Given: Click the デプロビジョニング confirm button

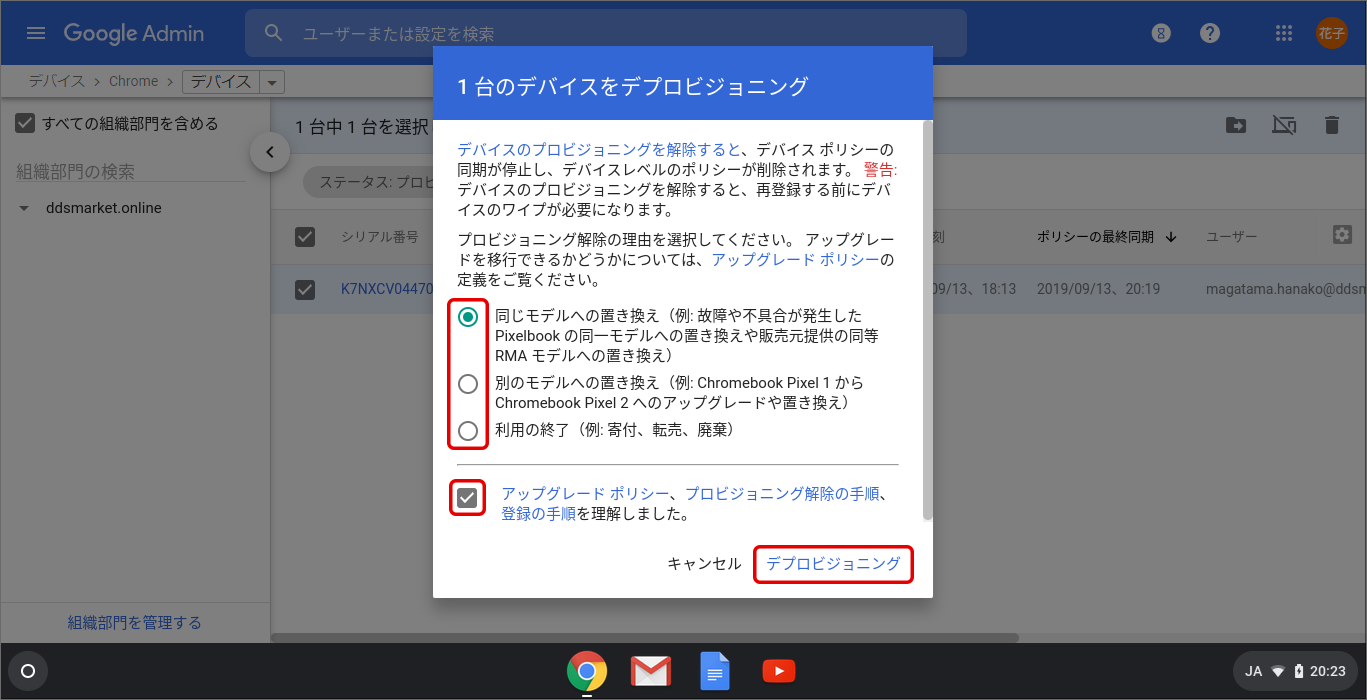Looking at the screenshot, I should 833,564.
